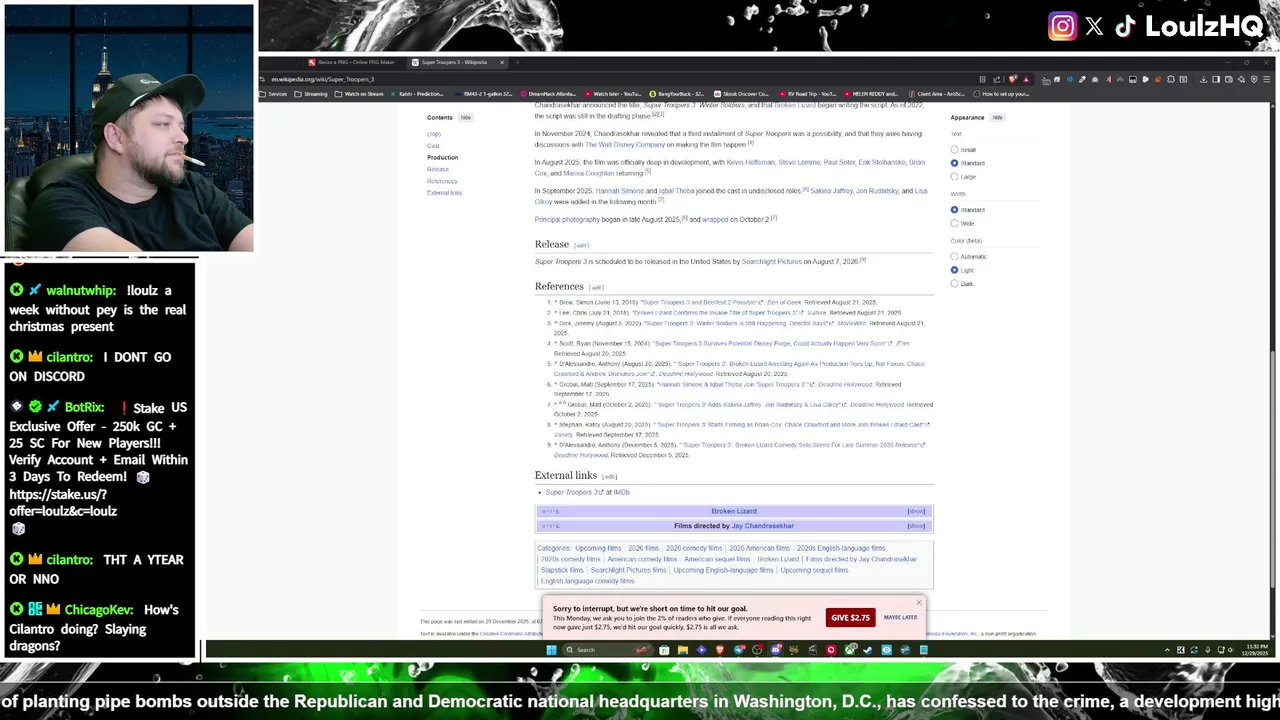This screenshot has height=720, width=1280.
Task: Open the BangYourBuck bookmark
Action: [676, 94]
